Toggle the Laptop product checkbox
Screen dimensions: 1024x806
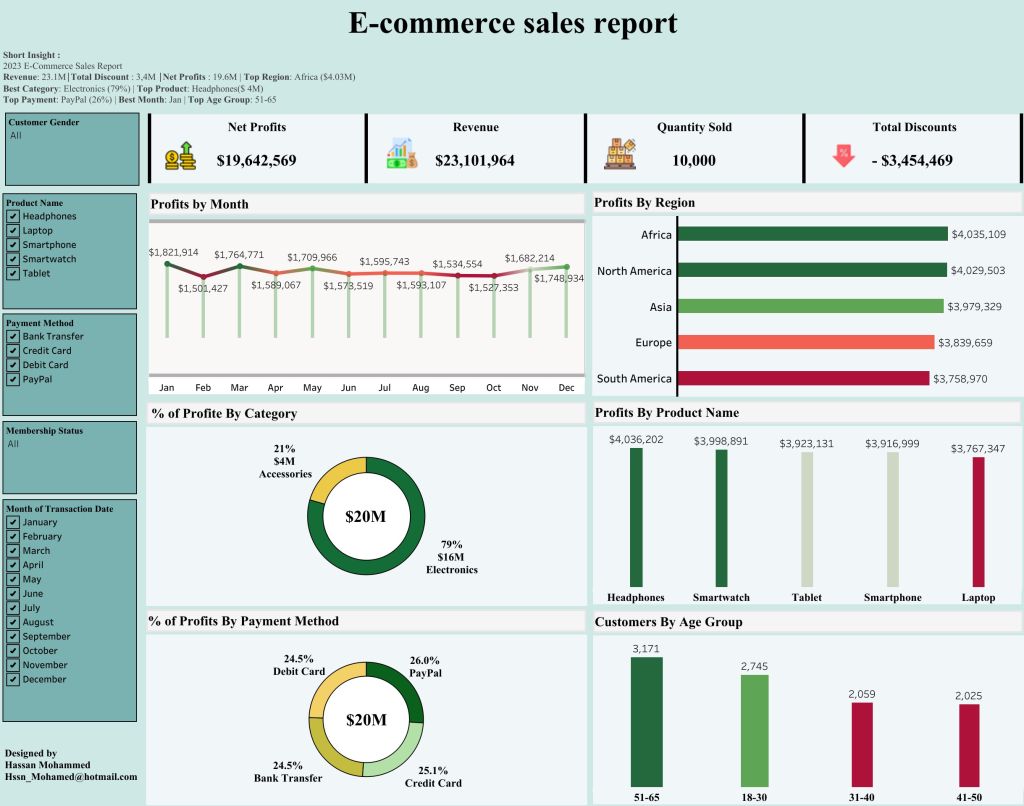(13, 230)
